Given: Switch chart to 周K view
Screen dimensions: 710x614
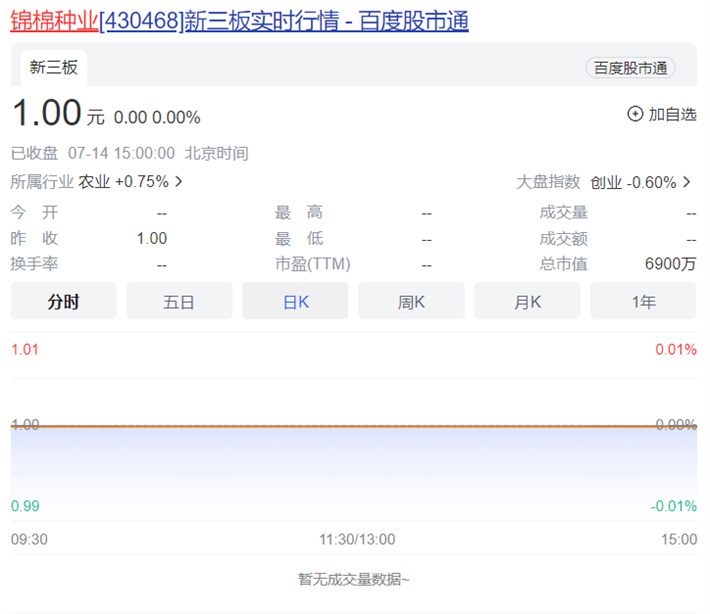Looking at the screenshot, I should click(411, 301).
